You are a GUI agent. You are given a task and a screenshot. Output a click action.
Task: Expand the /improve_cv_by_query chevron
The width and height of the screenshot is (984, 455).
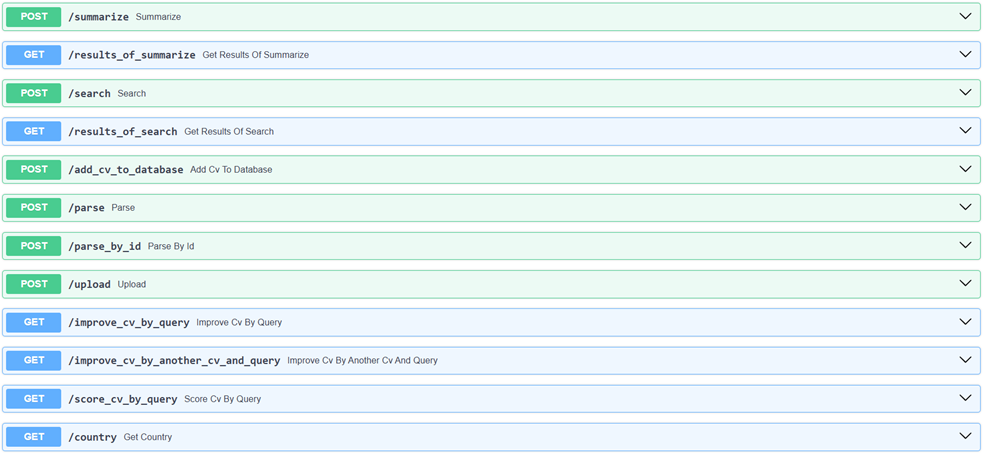(965, 322)
